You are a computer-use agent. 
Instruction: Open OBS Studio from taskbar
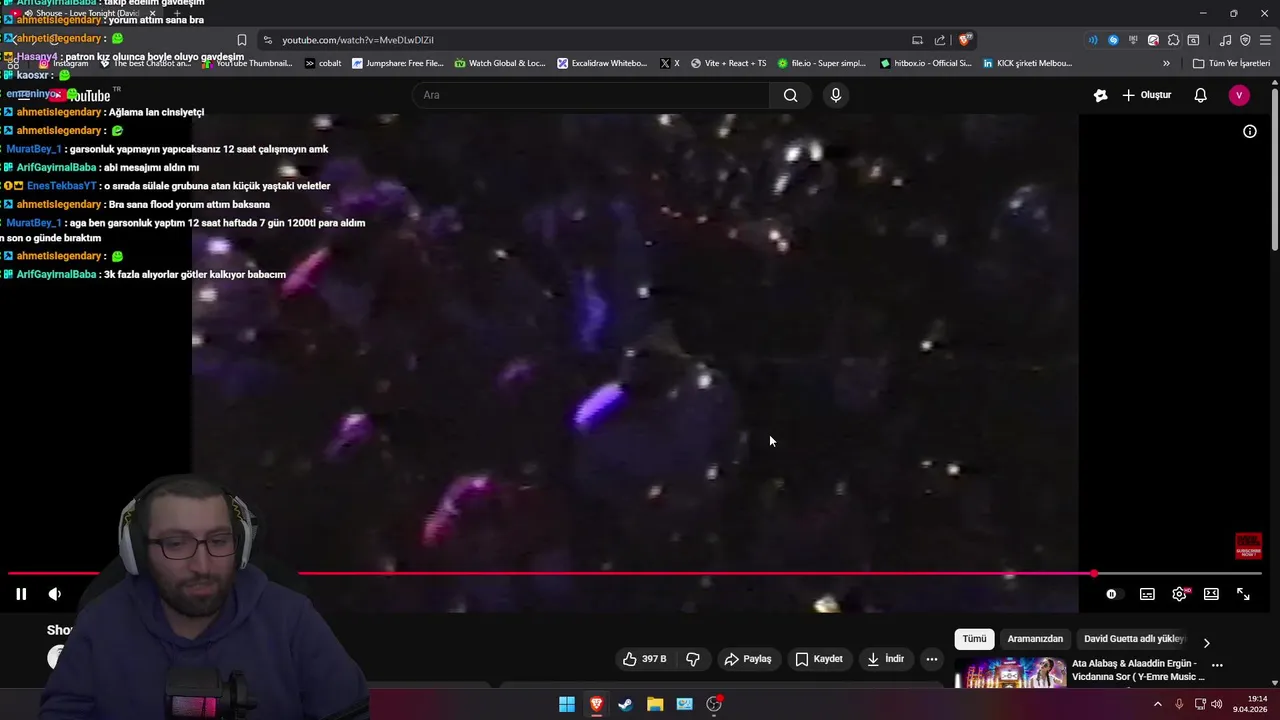point(714,704)
